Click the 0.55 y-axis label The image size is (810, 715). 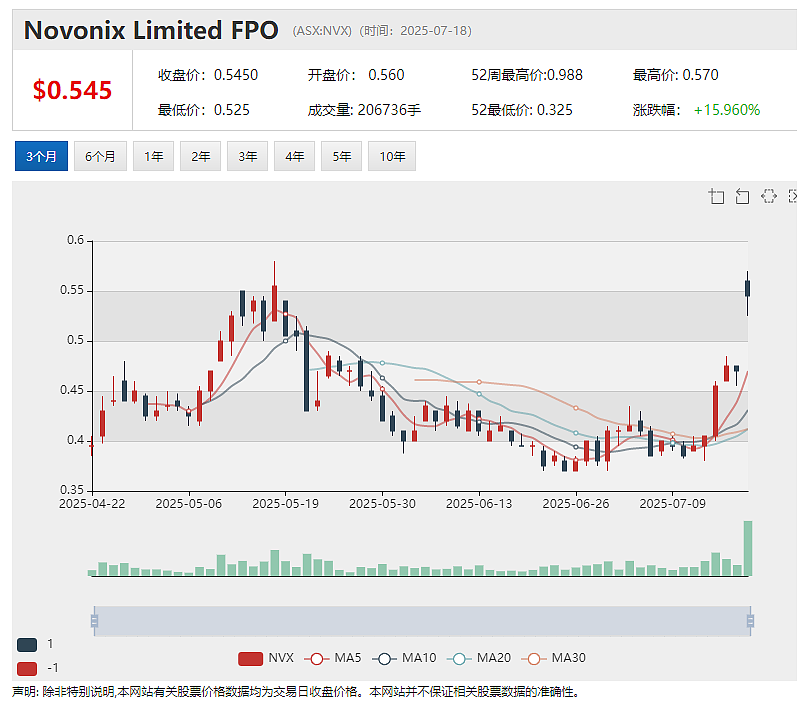point(72,290)
